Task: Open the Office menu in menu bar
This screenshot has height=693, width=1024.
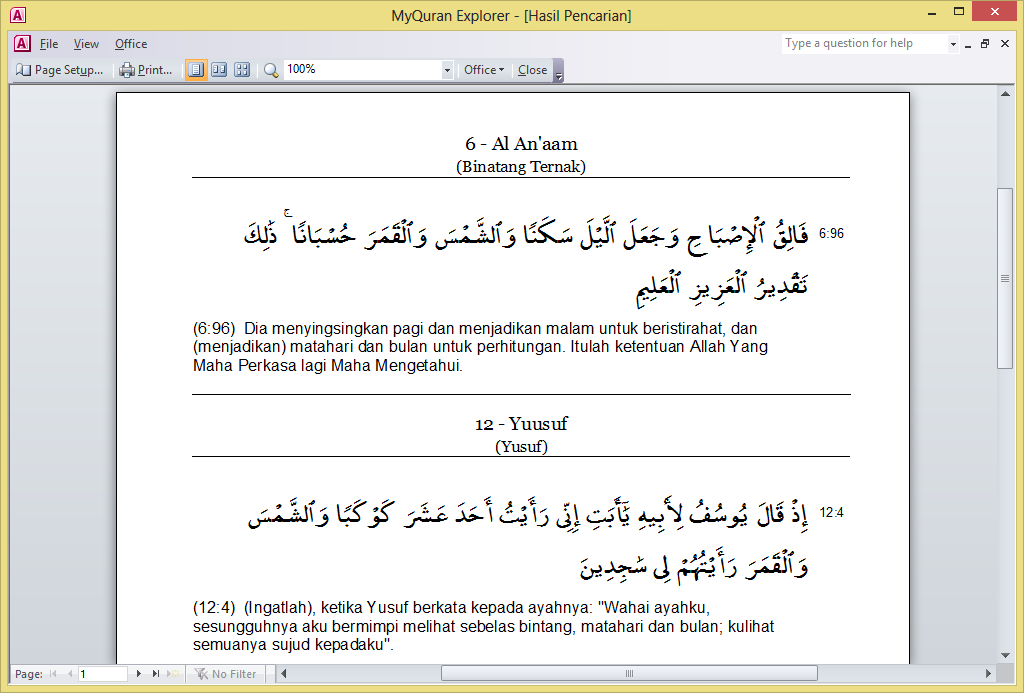Action: 131,44
